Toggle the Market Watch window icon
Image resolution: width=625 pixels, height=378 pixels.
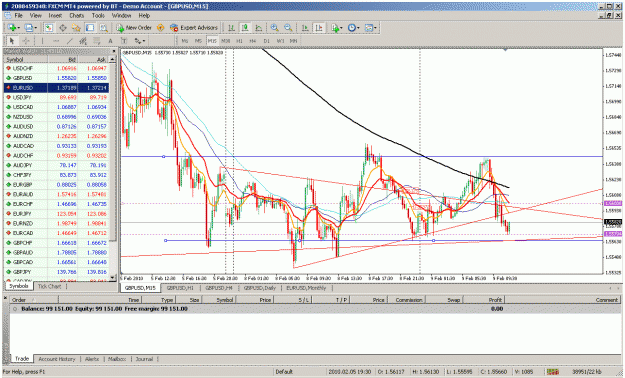click(49, 28)
